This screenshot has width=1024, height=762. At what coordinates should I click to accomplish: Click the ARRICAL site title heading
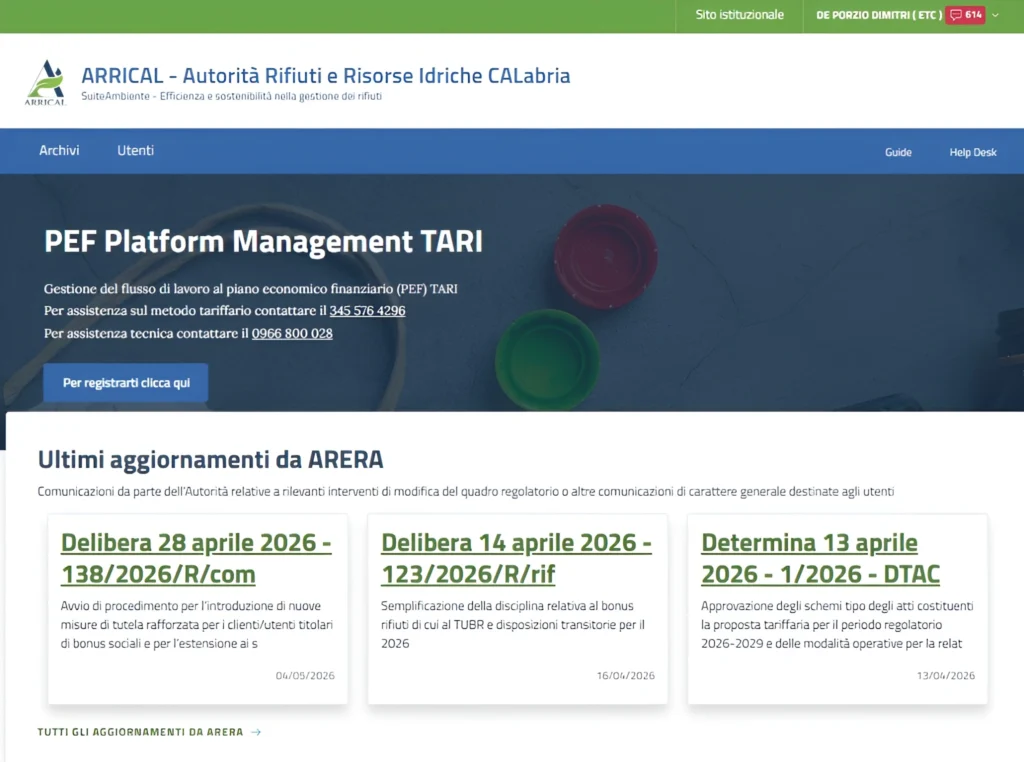[325, 76]
